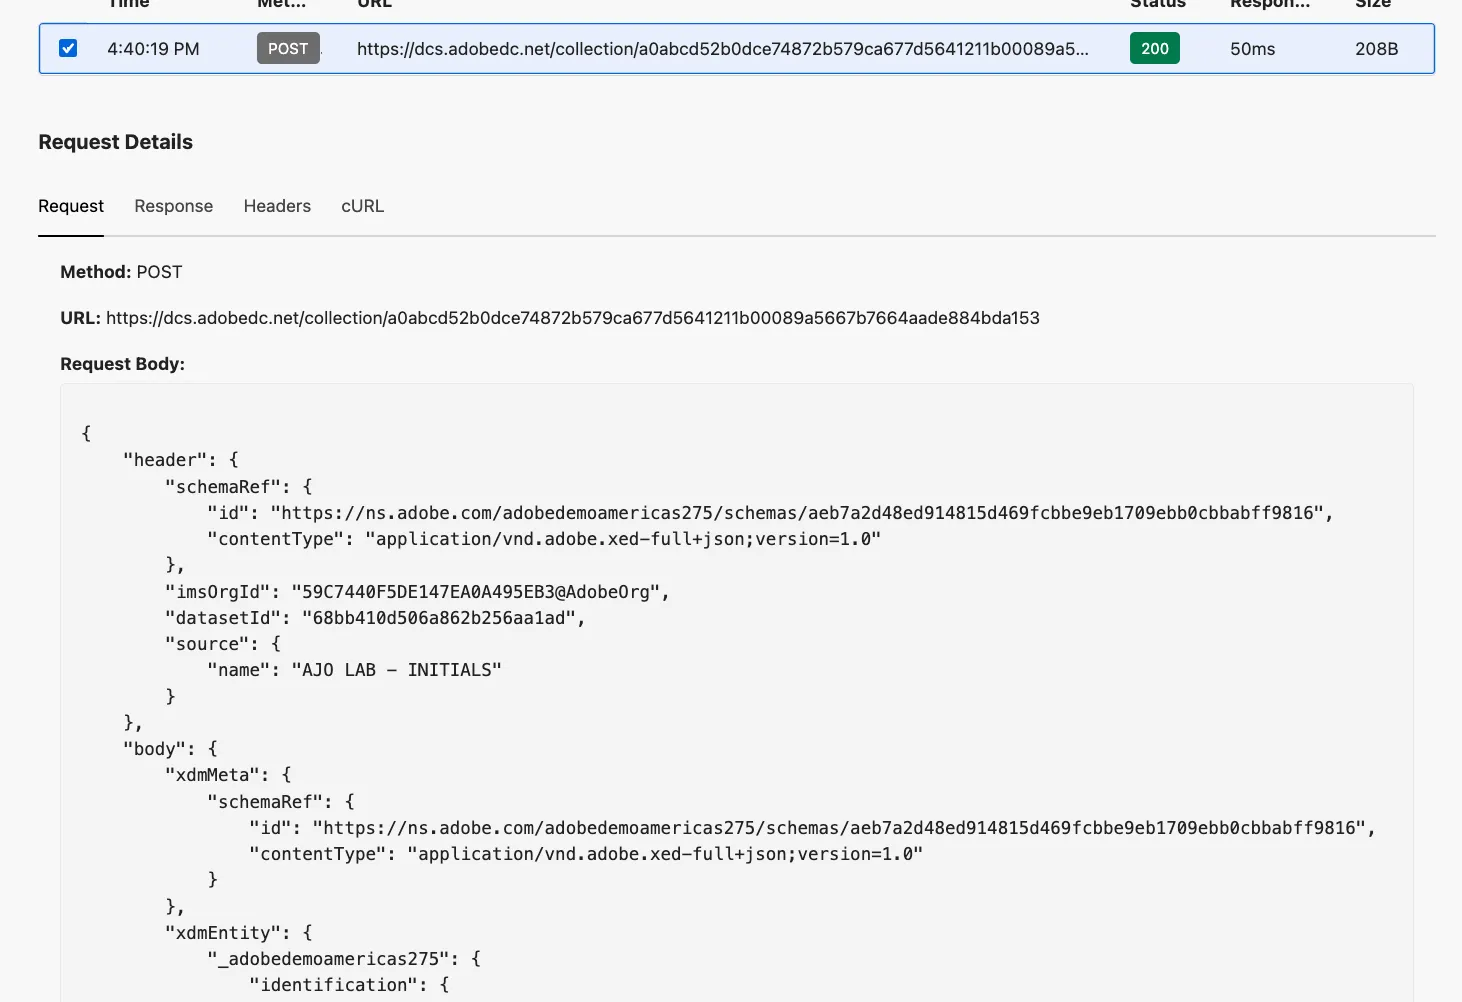Viewport: 1462px width, 1002px height.
Task: Select the full collection URL in details
Action: pyautogui.click(x=573, y=318)
